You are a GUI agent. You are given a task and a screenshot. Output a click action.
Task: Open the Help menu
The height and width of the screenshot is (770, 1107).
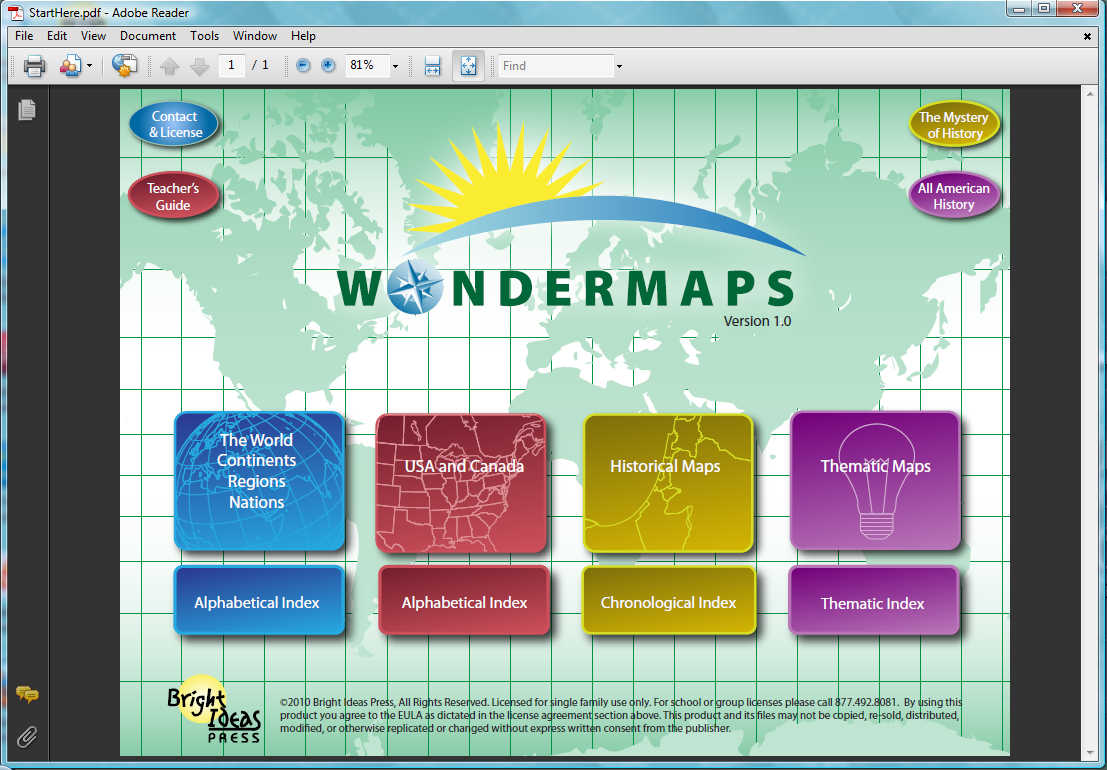pos(304,36)
